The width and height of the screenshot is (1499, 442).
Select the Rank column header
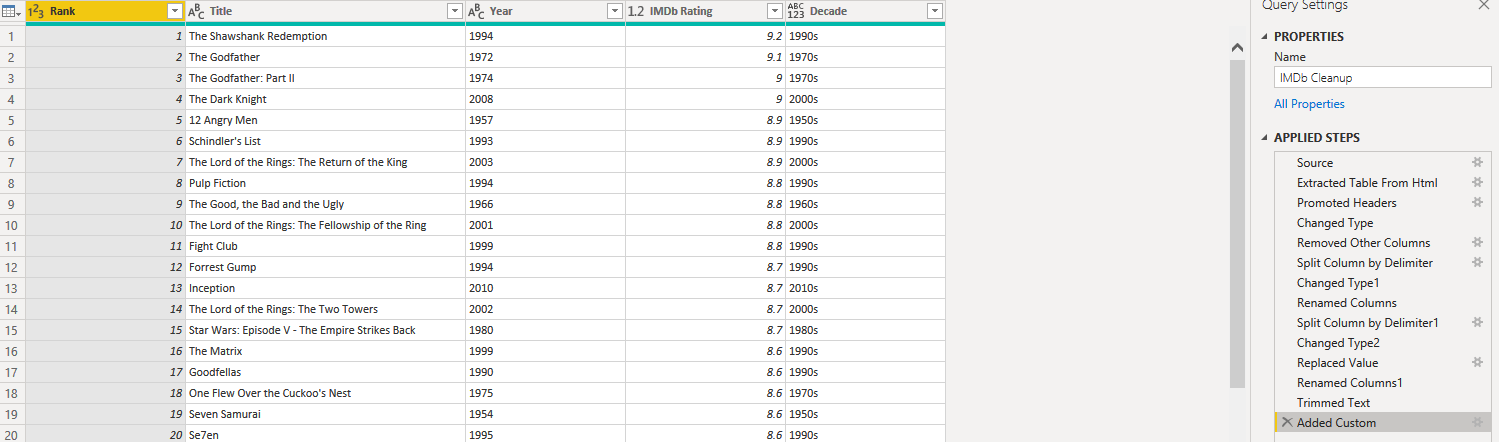tap(105, 11)
